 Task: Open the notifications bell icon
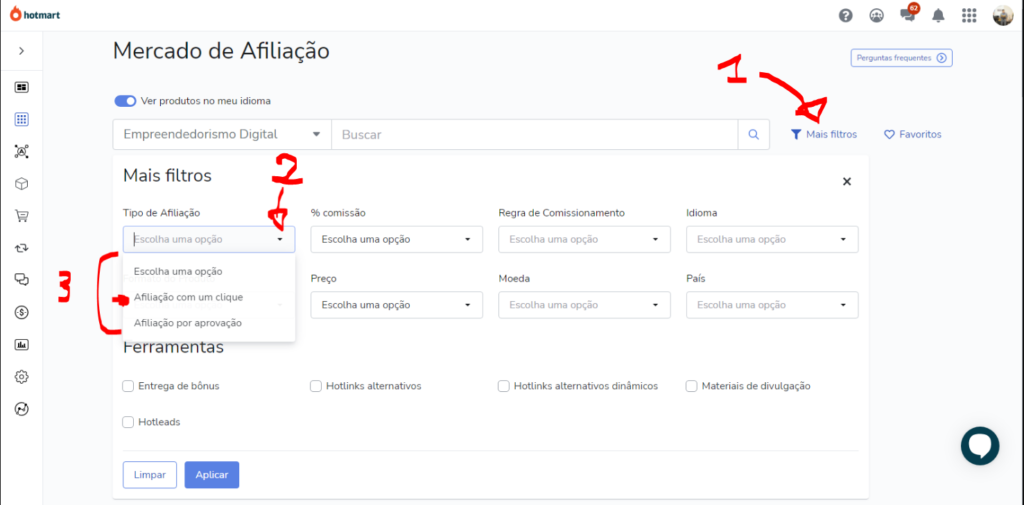tap(938, 15)
